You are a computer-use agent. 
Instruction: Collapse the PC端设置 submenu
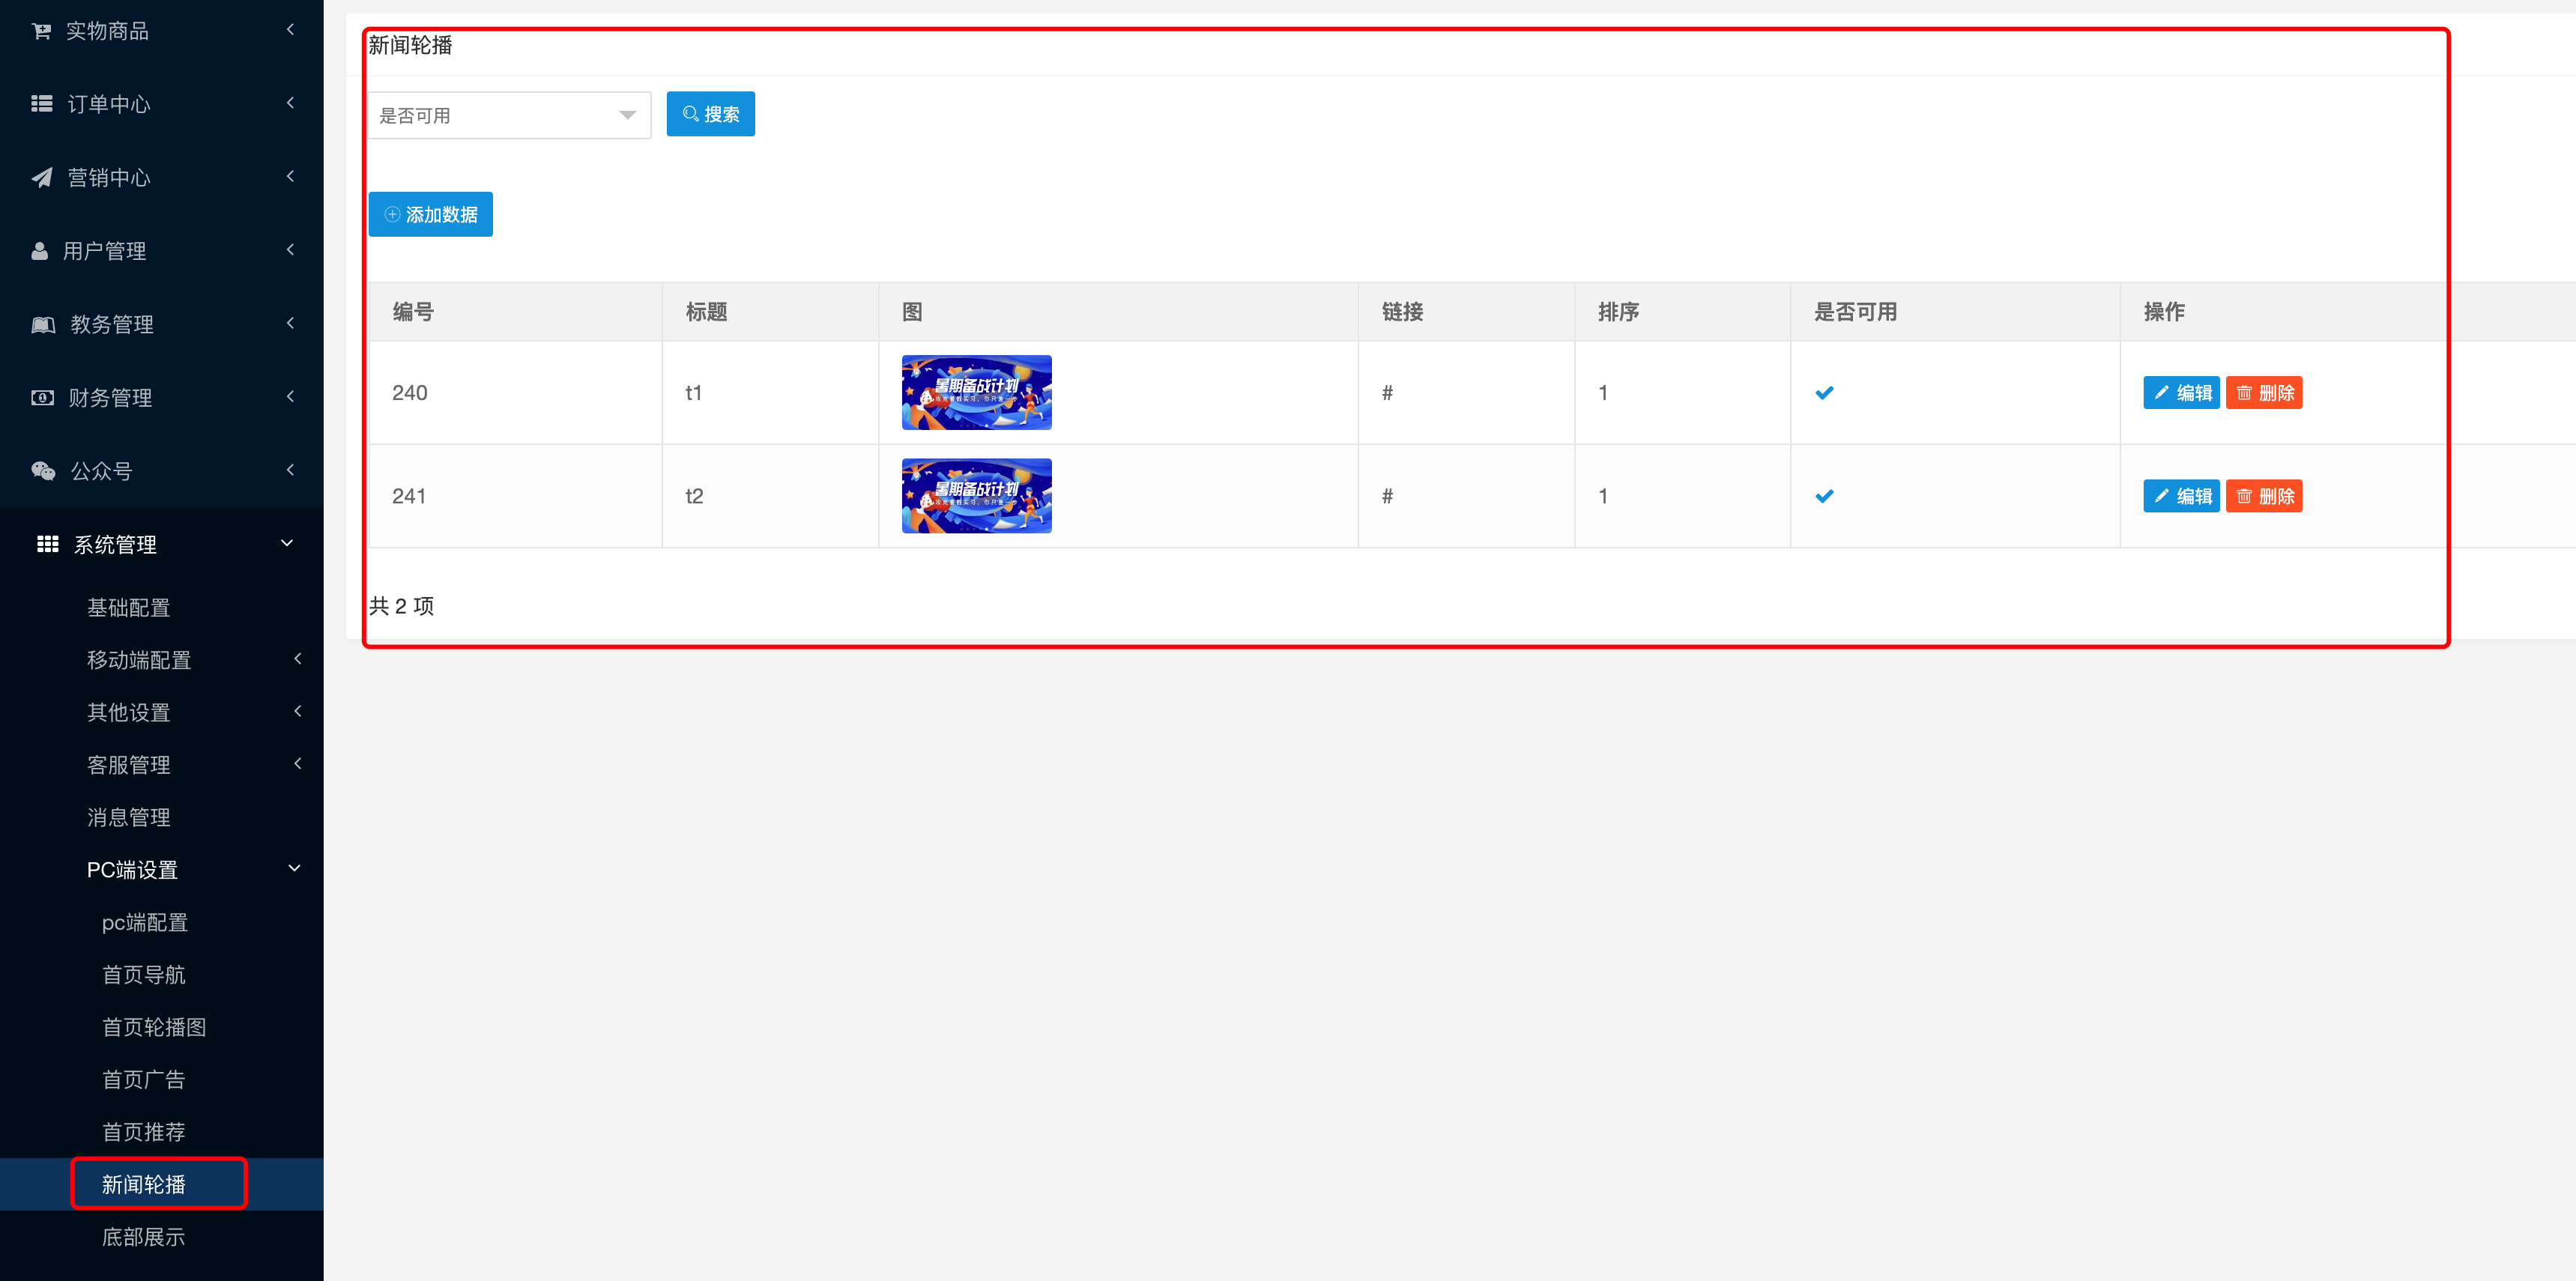click(294, 869)
